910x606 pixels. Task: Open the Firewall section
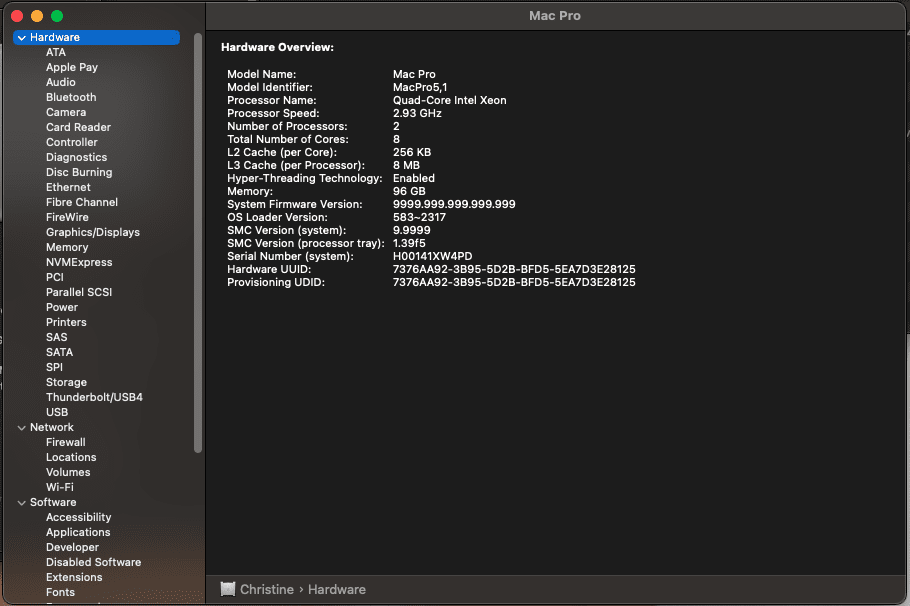click(x=66, y=442)
